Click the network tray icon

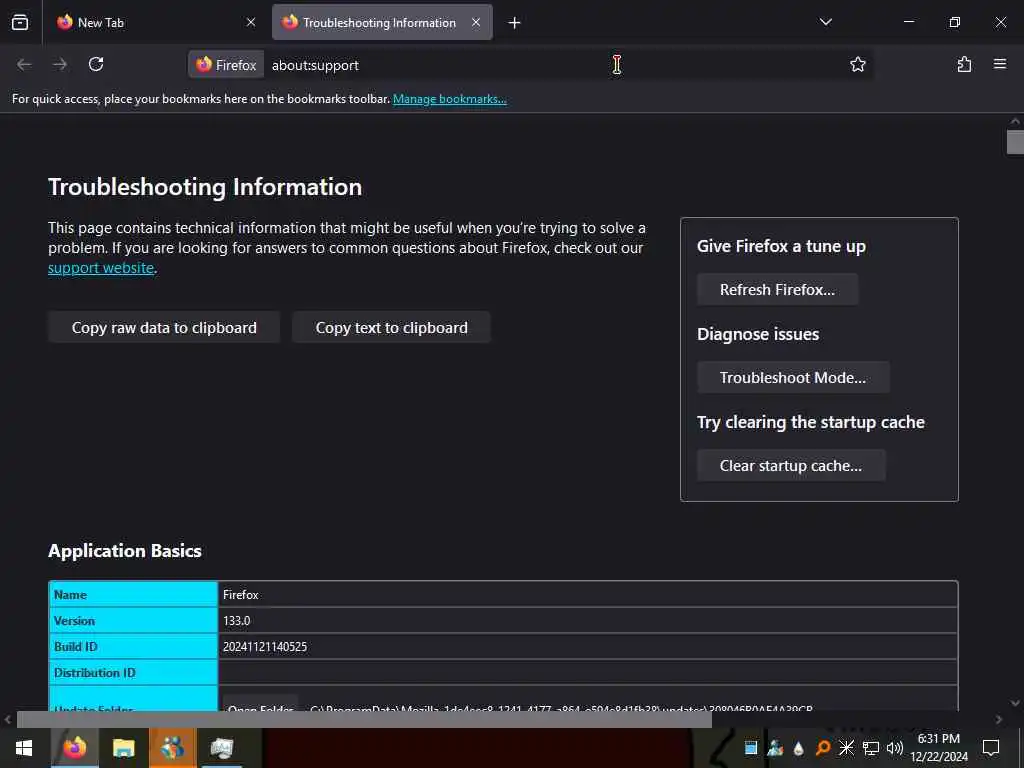(x=871, y=748)
